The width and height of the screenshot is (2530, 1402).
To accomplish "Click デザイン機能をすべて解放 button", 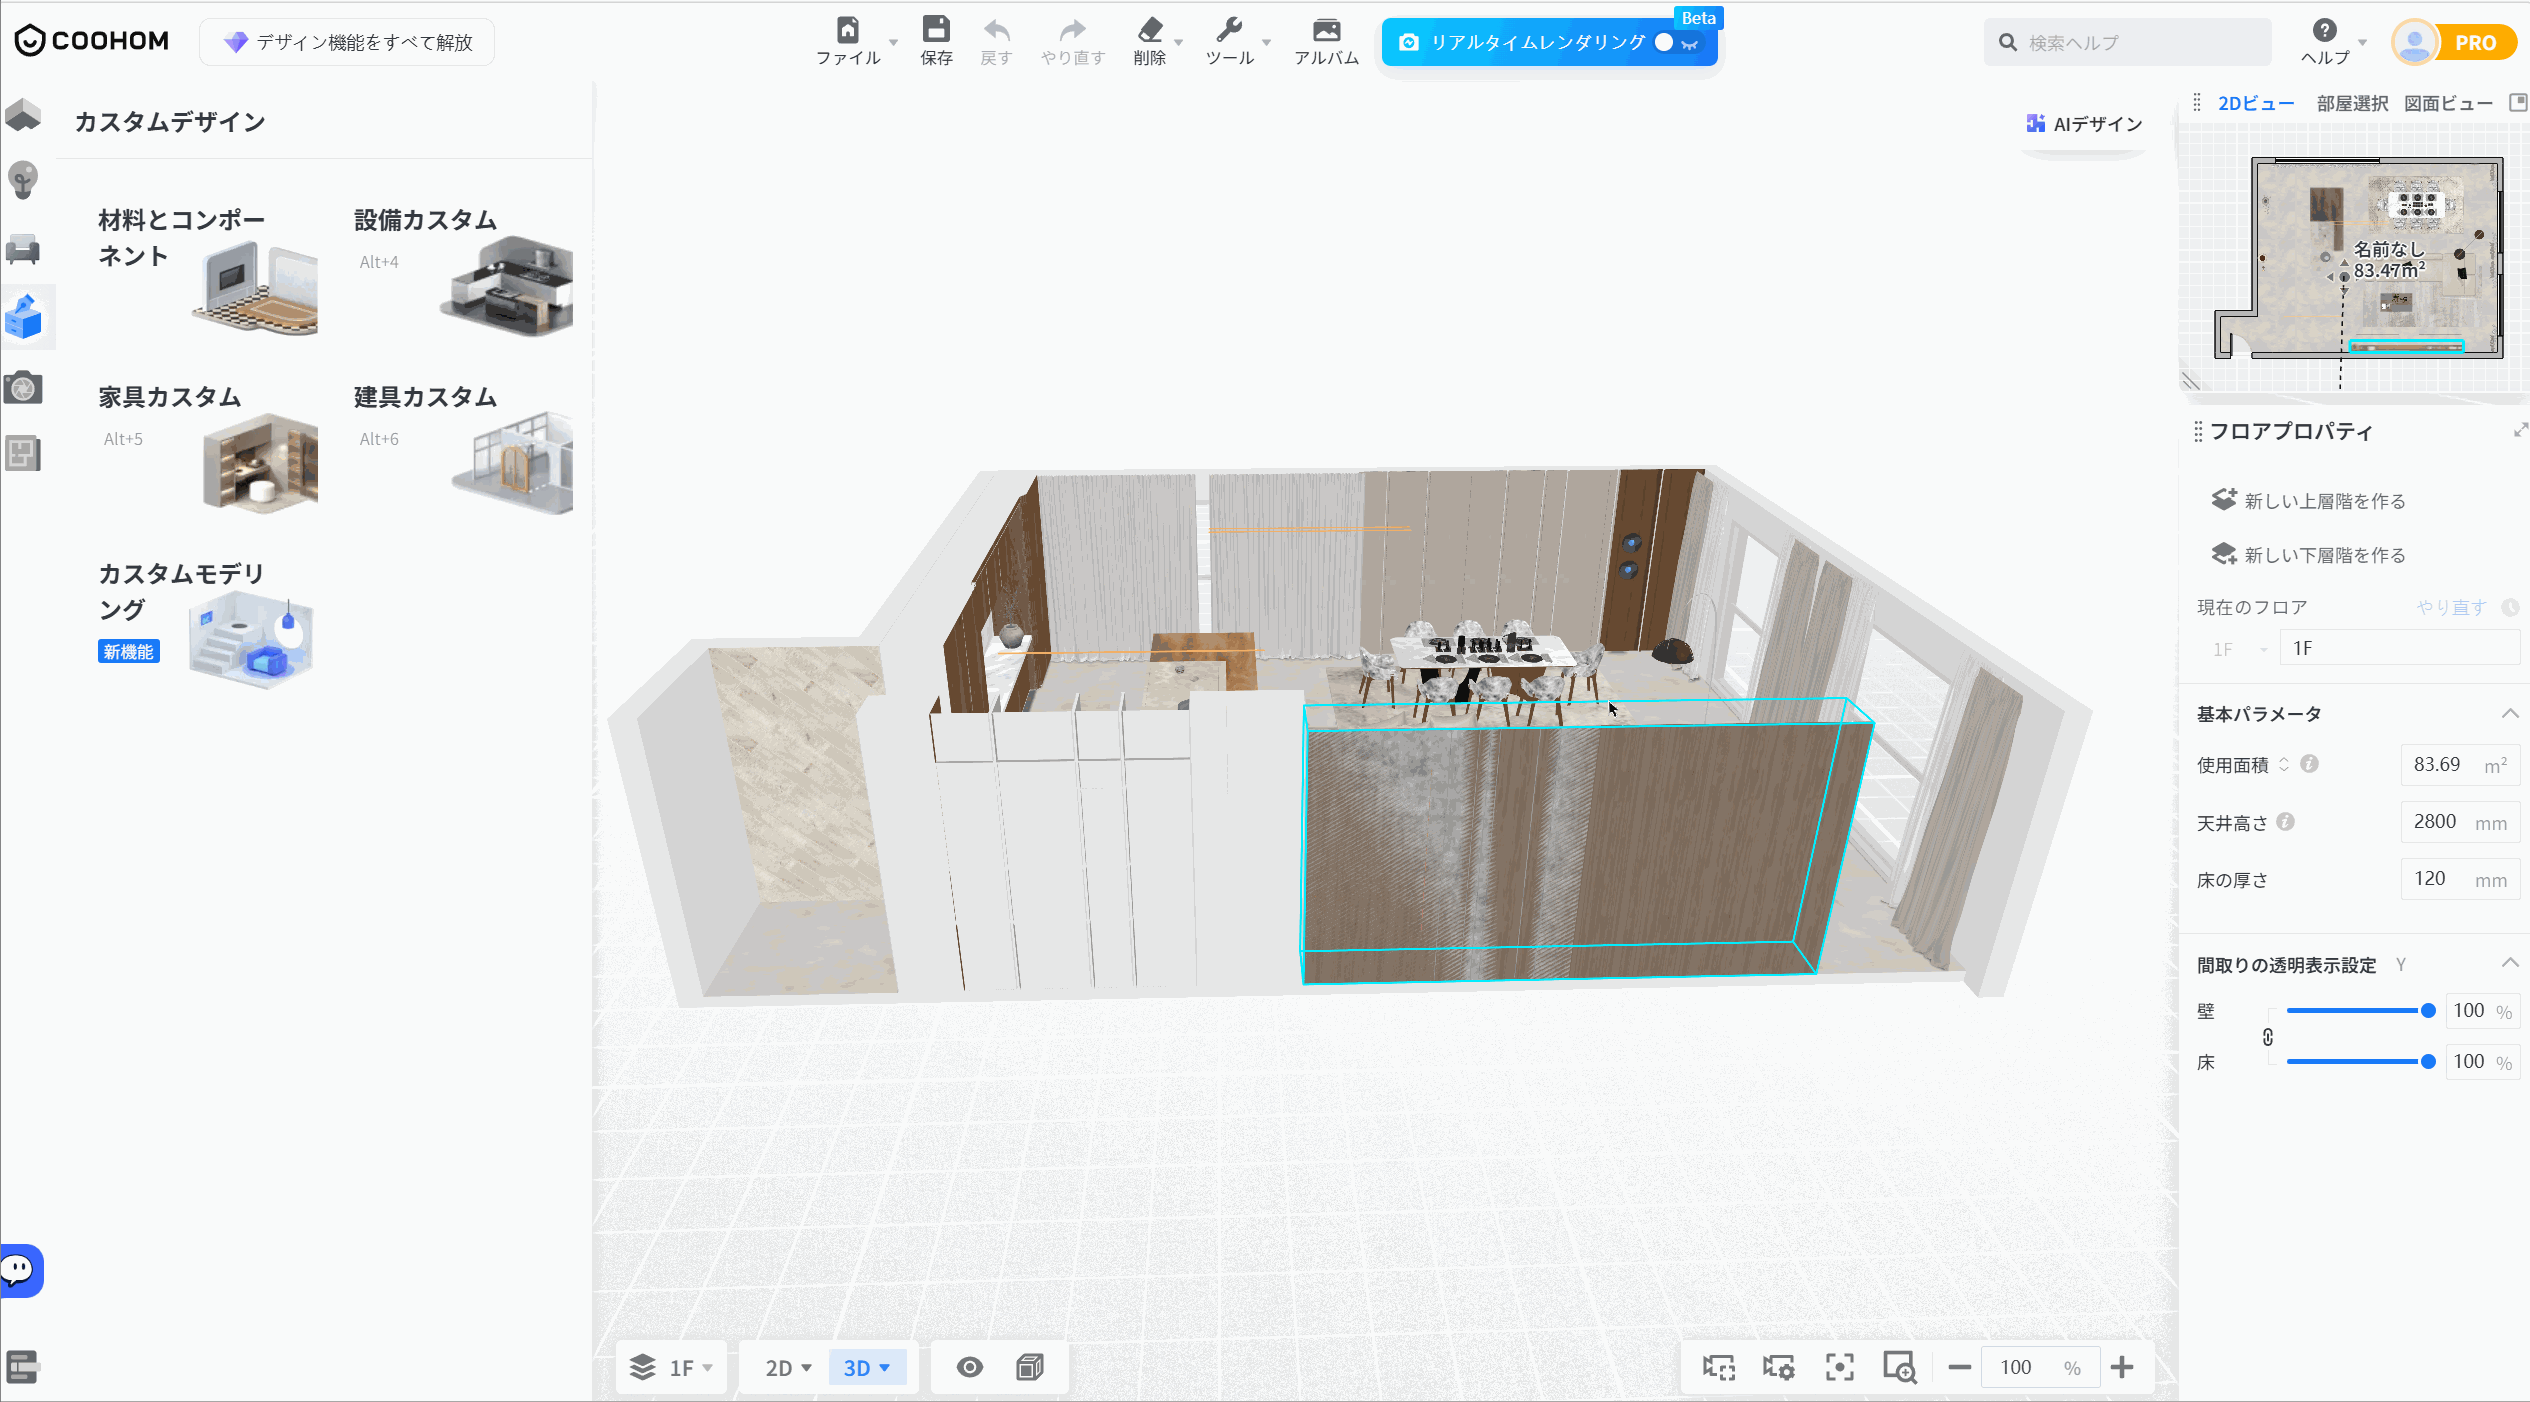I will [347, 42].
